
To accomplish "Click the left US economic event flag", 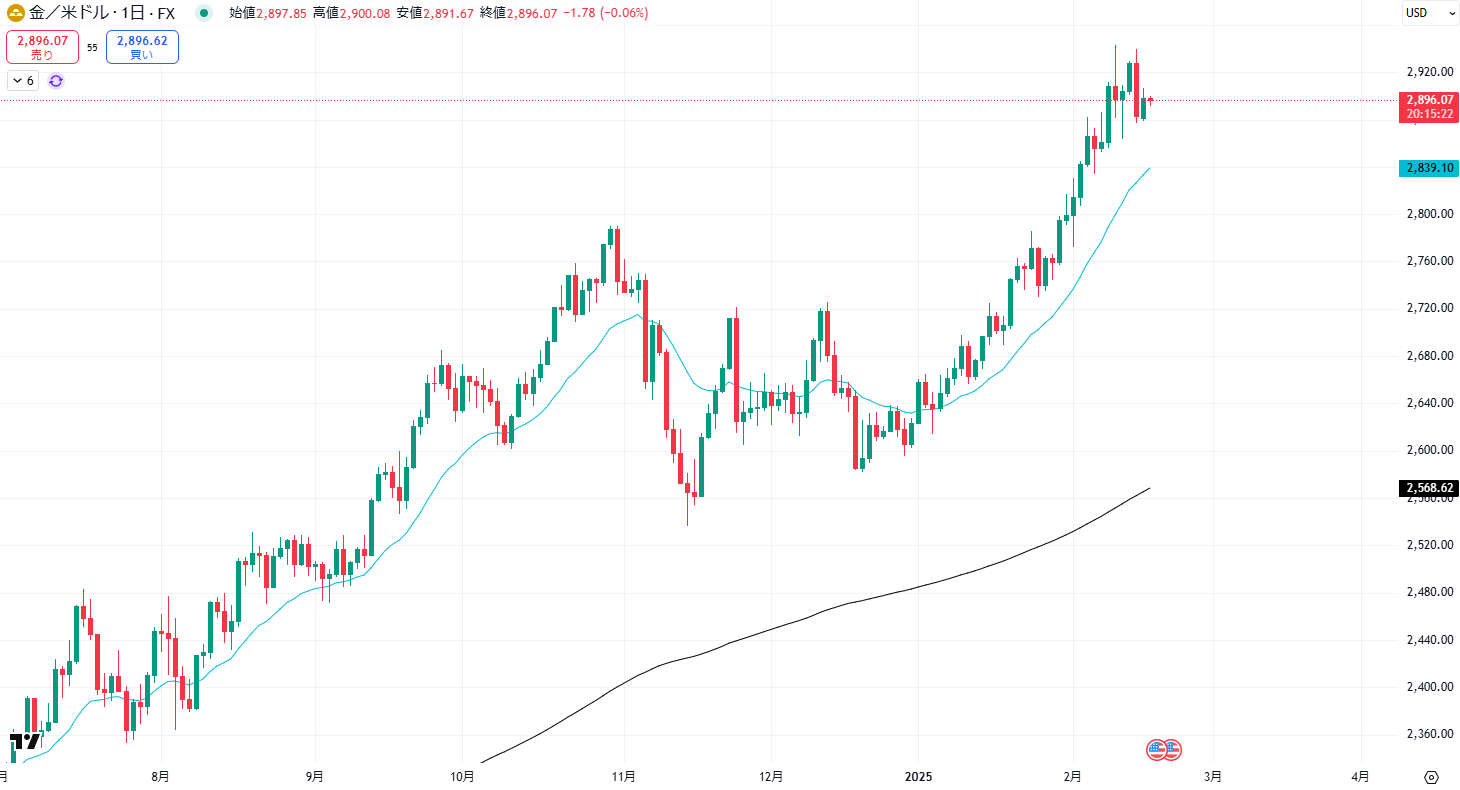I will tap(1156, 748).
